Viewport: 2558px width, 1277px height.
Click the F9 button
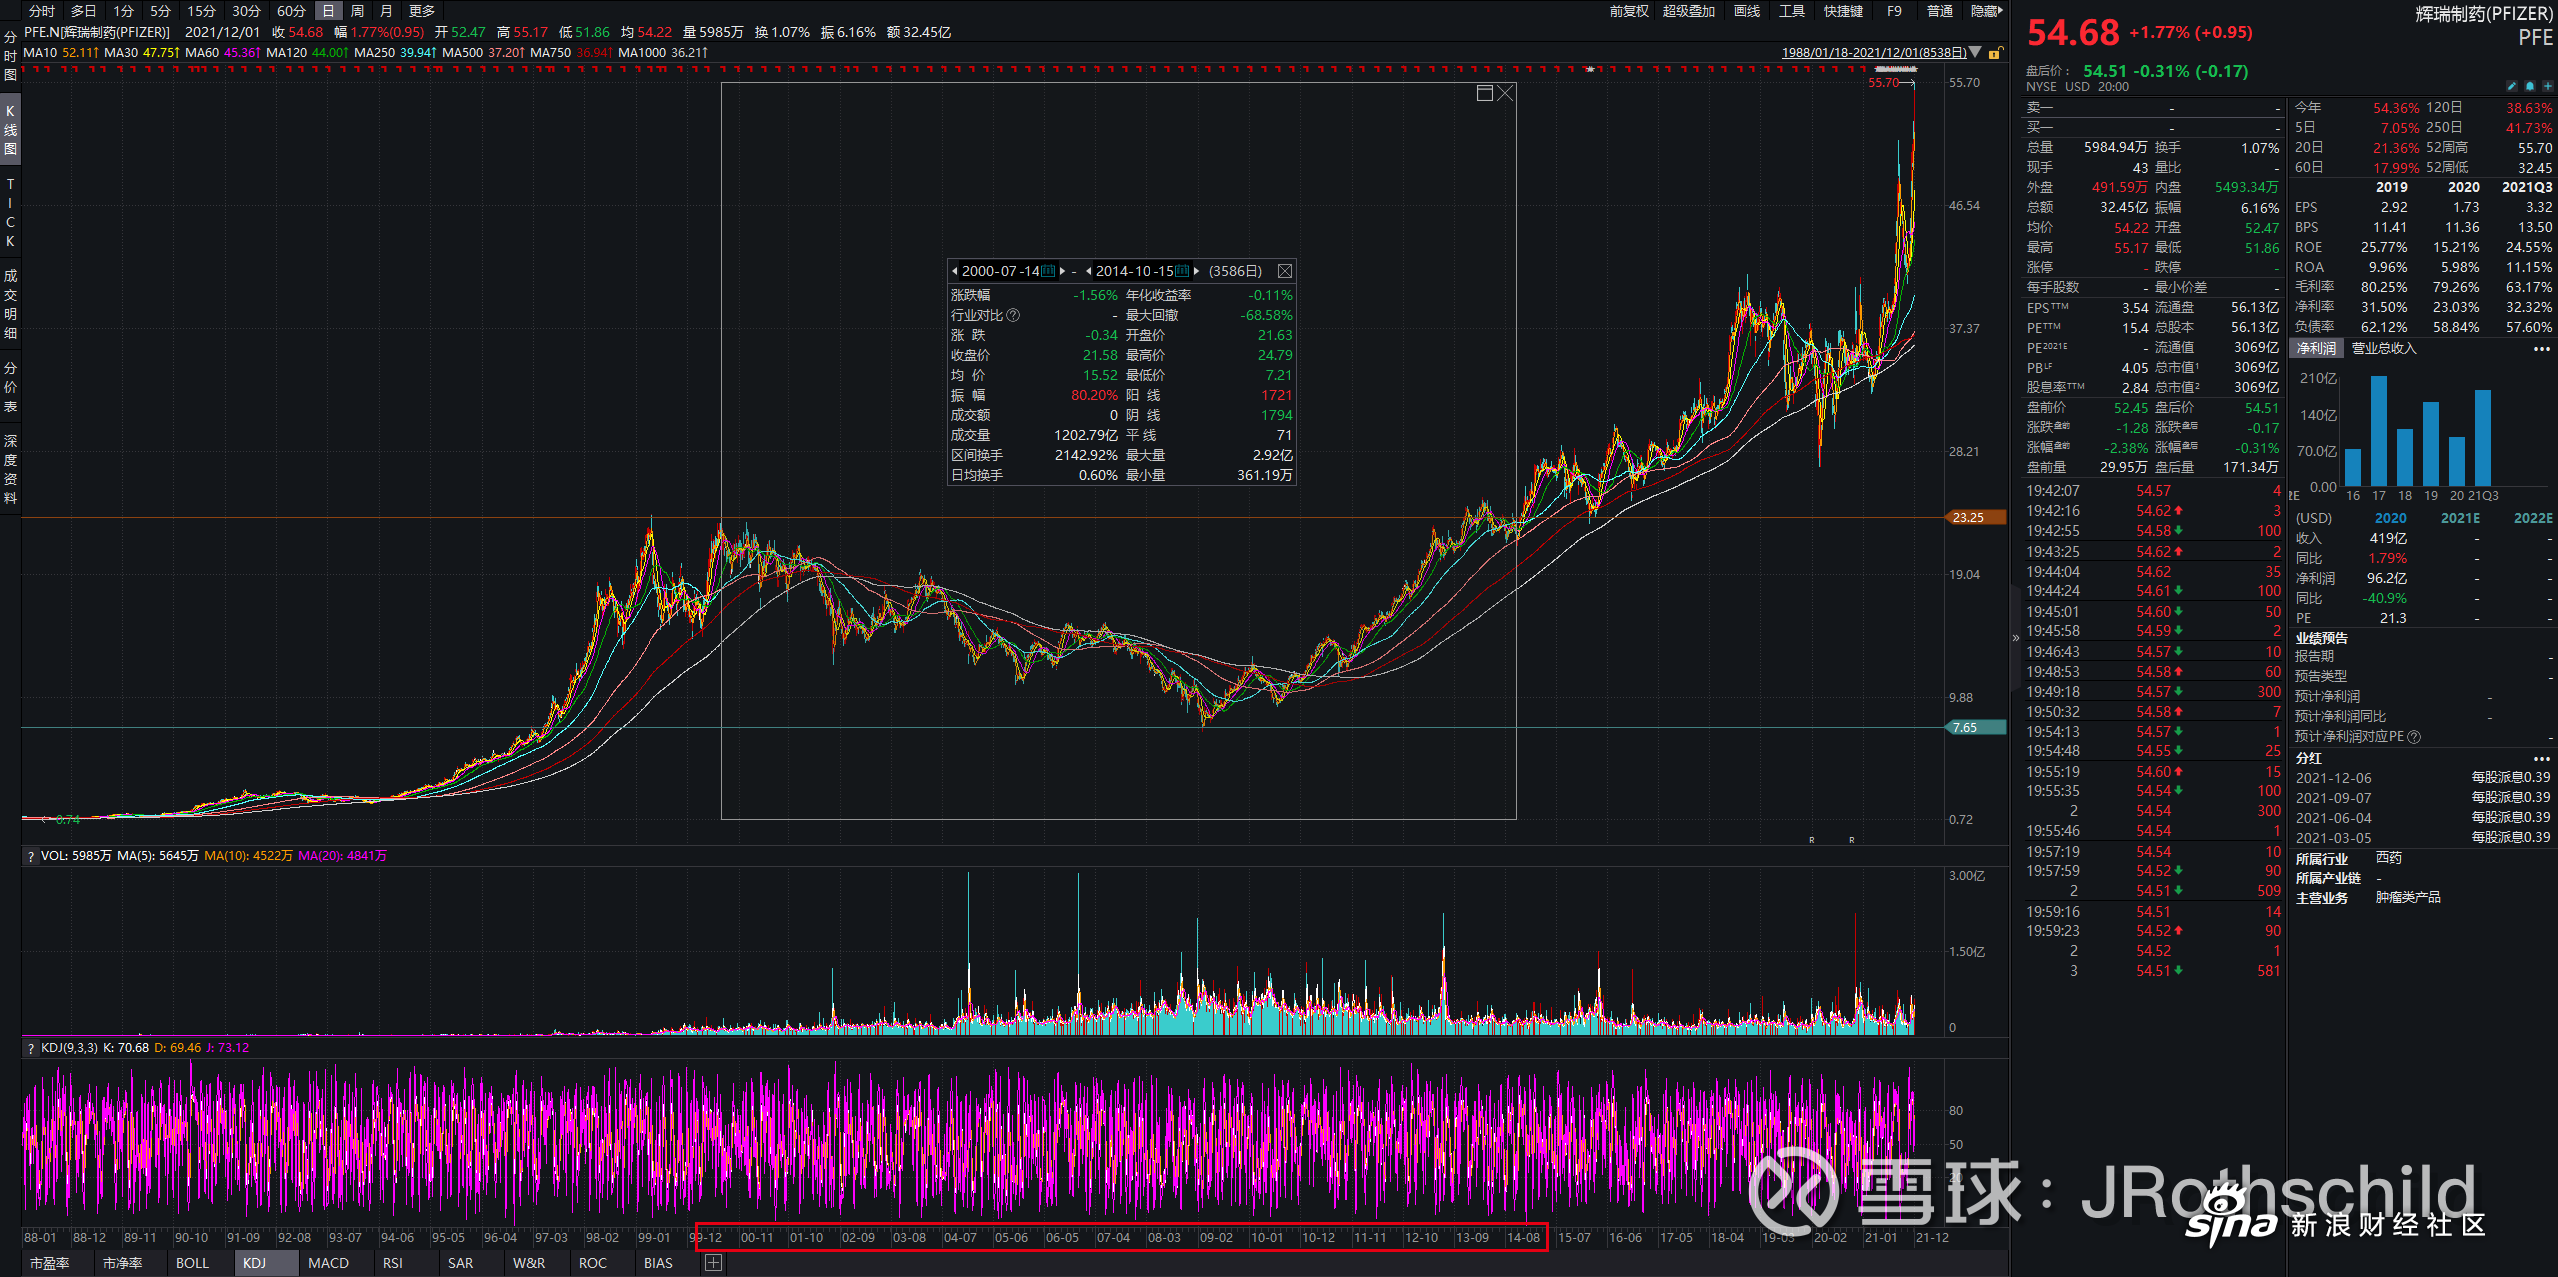[1894, 11]
